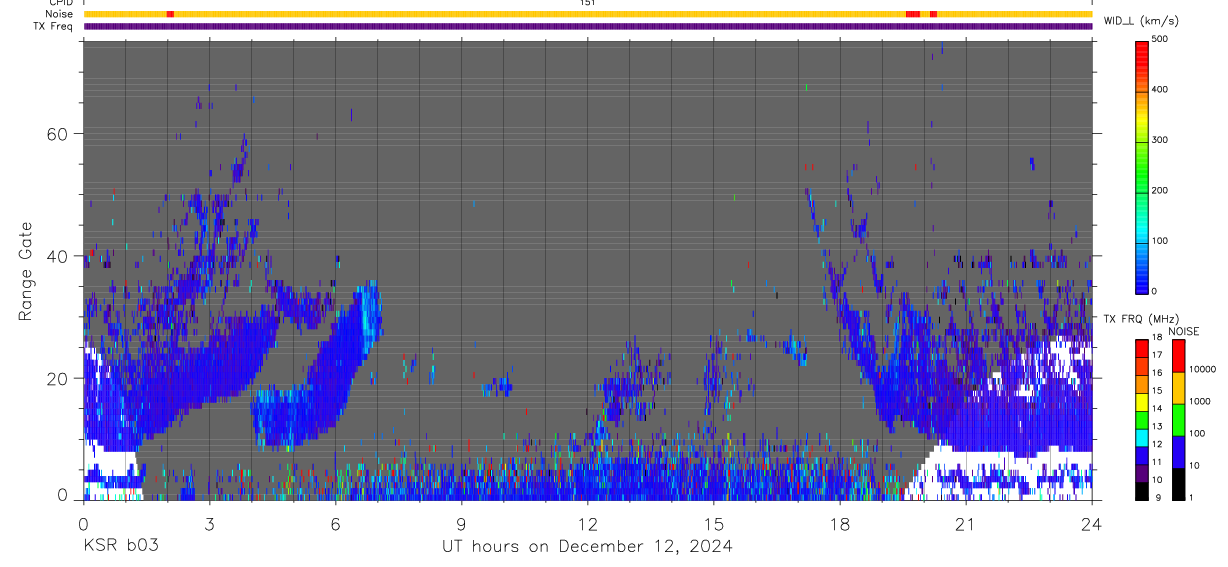Click the 15 hour tick on the time axis
Image resolution: width=1228 pixels, height=567 pixels.
[714, 523]
